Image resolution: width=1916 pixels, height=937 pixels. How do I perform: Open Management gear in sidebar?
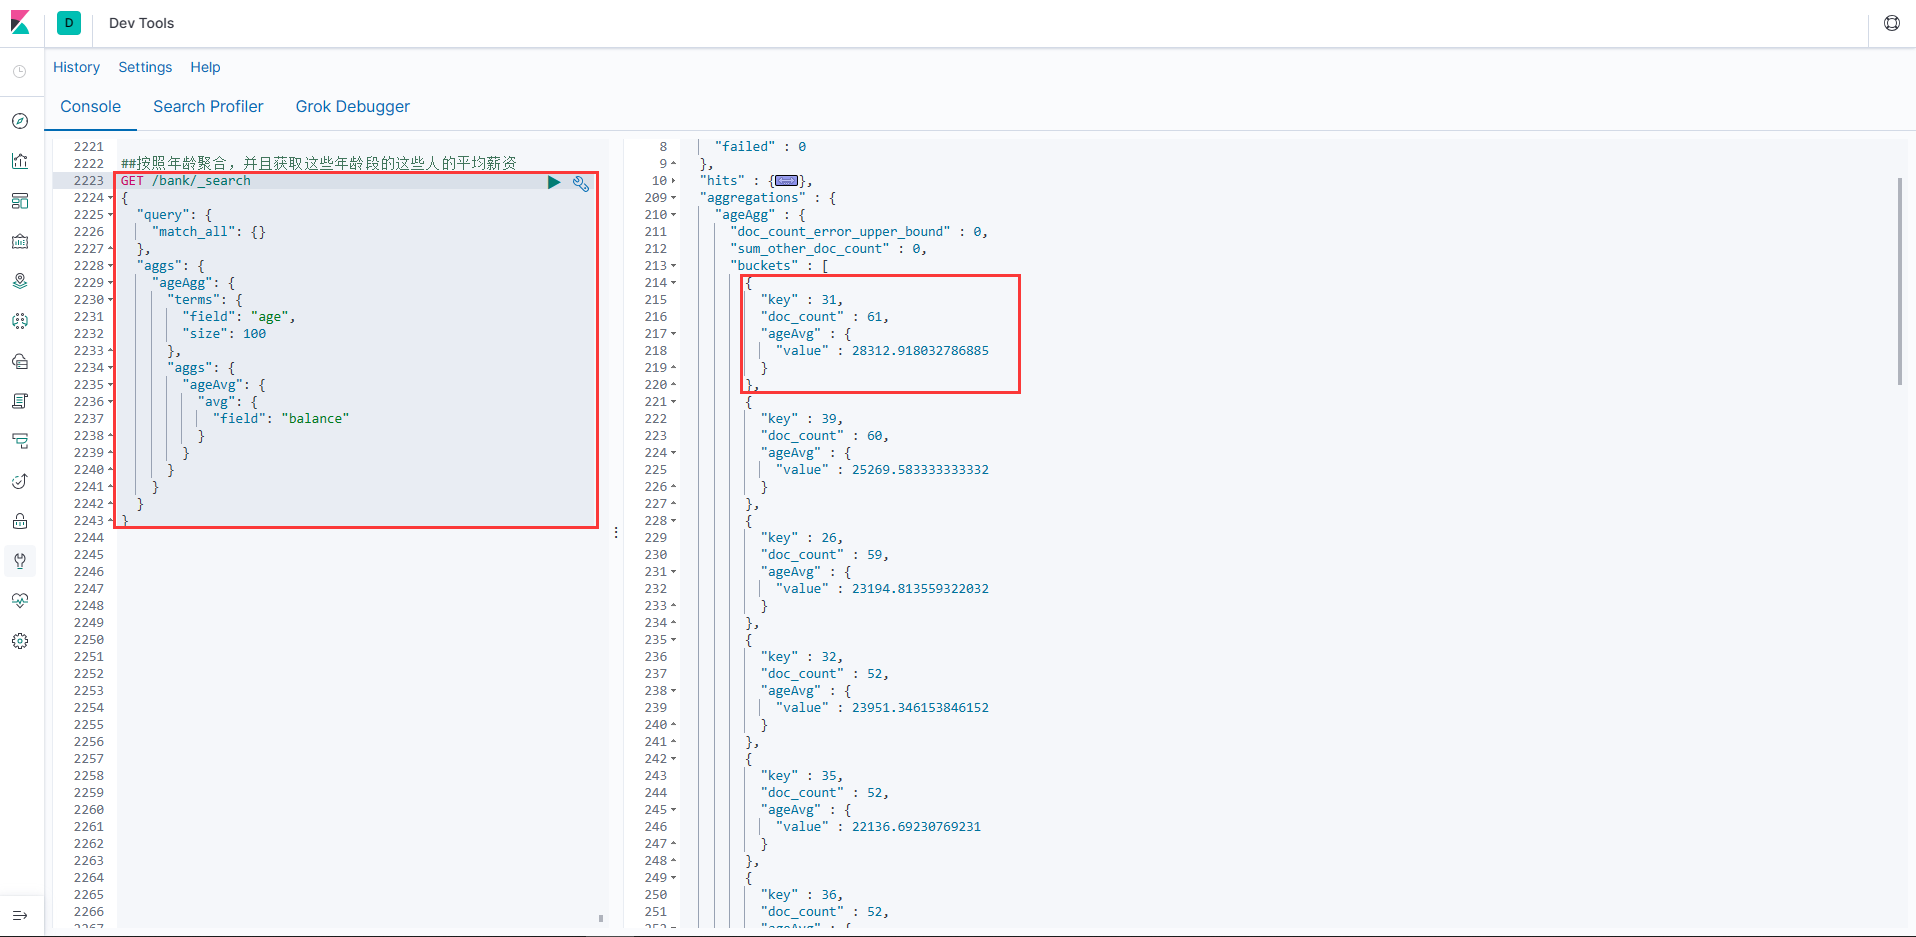coord(20,641)
